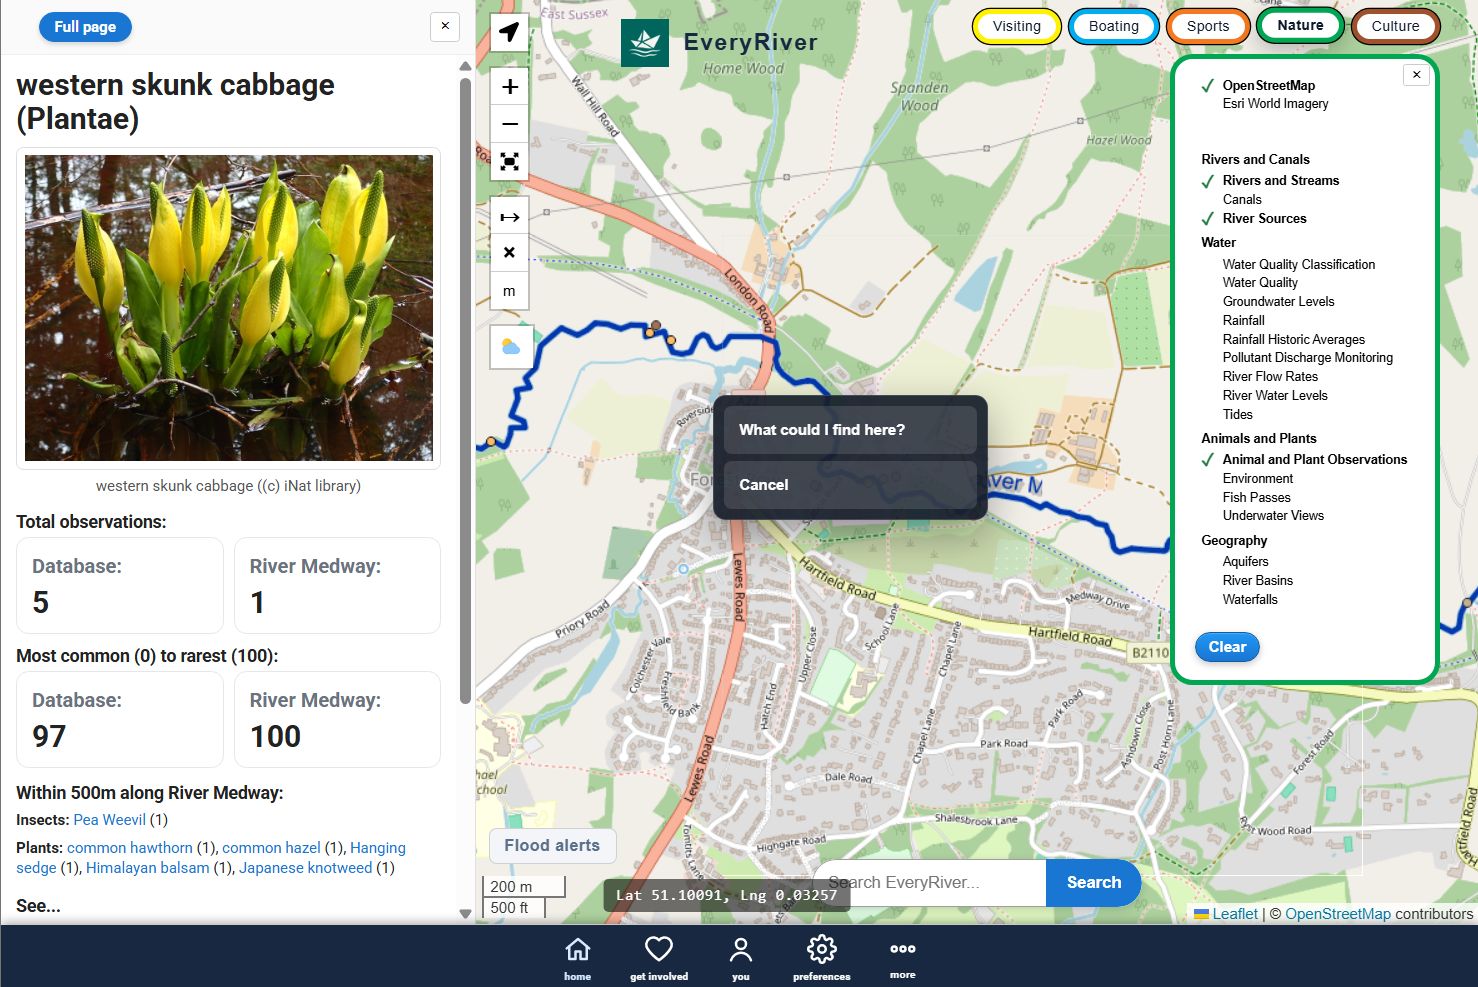
Task: Select the measure distance arrow tool
Action: tap(510, 217)
